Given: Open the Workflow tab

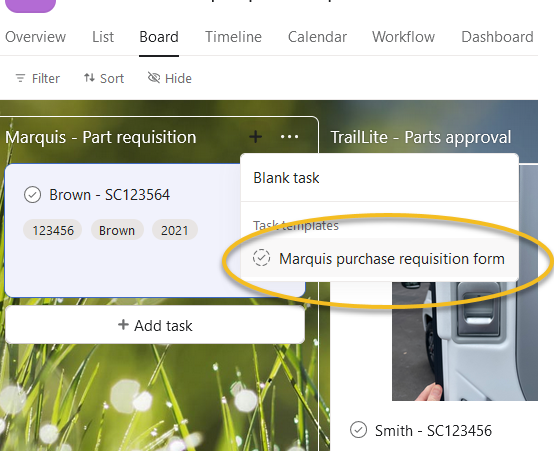Looking at the screenshot, I should (403, 37).
